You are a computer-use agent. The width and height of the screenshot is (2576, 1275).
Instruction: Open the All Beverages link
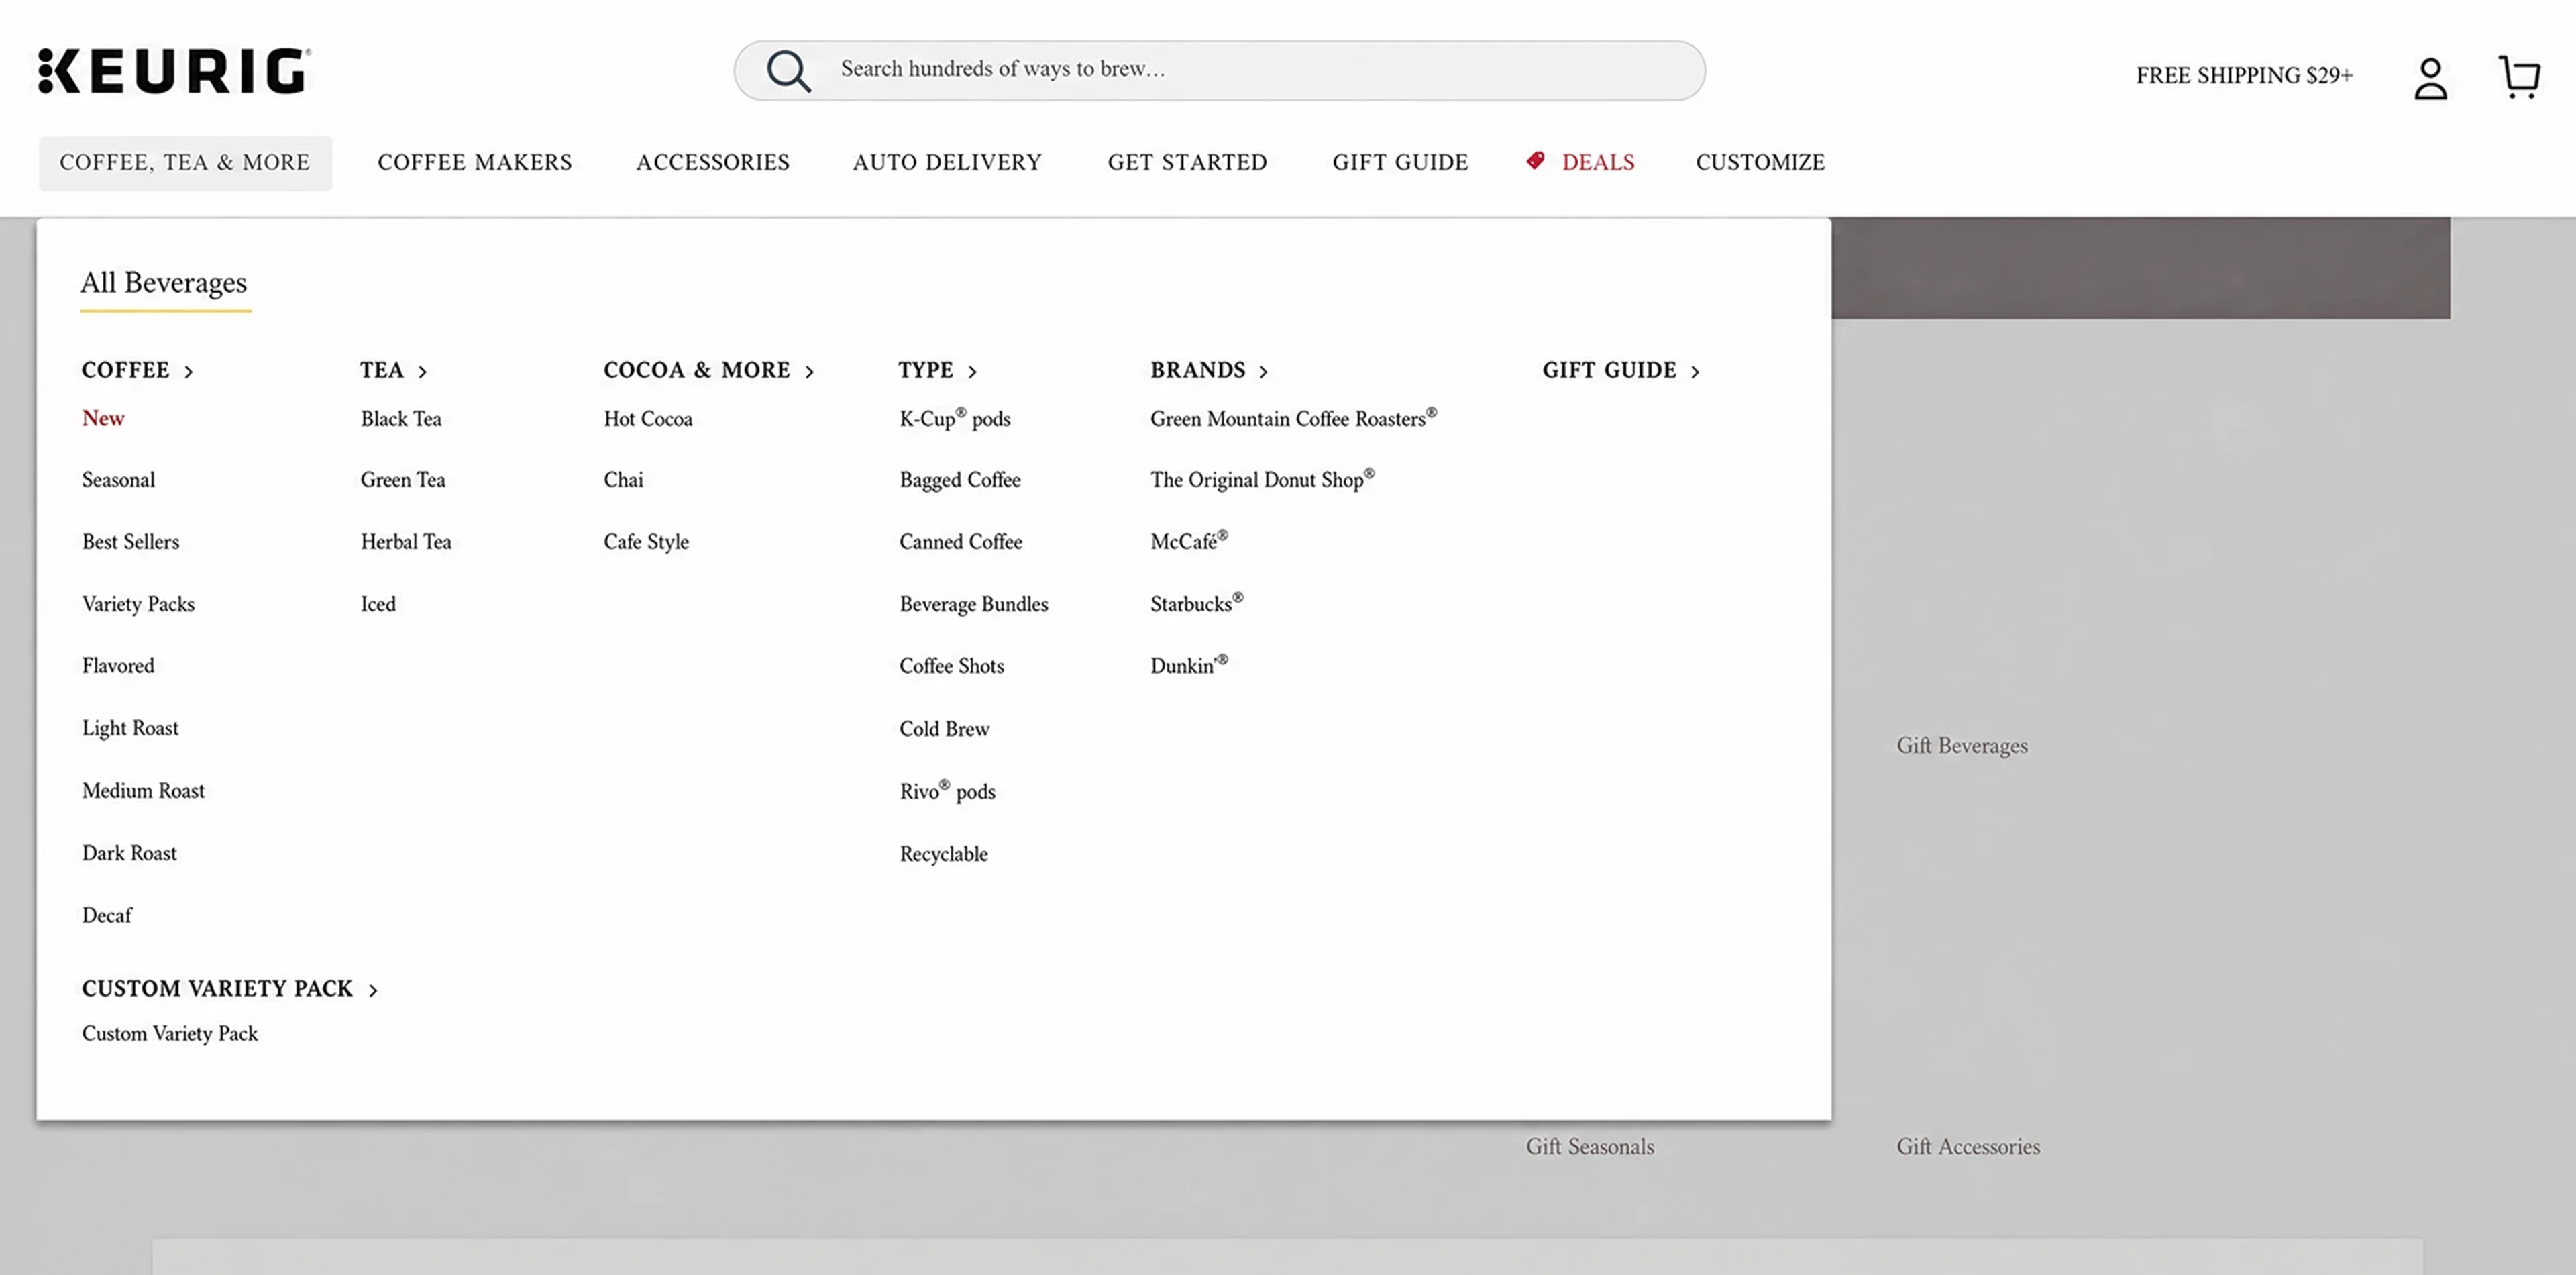pos(164,283)
